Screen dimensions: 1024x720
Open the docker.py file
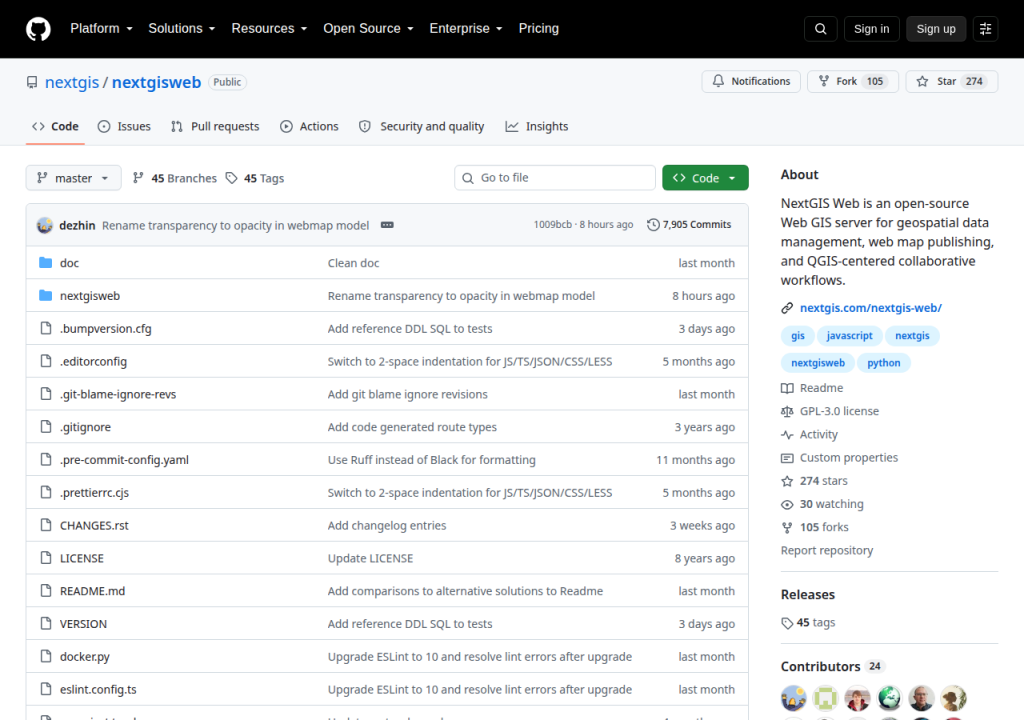coord(85,657)
